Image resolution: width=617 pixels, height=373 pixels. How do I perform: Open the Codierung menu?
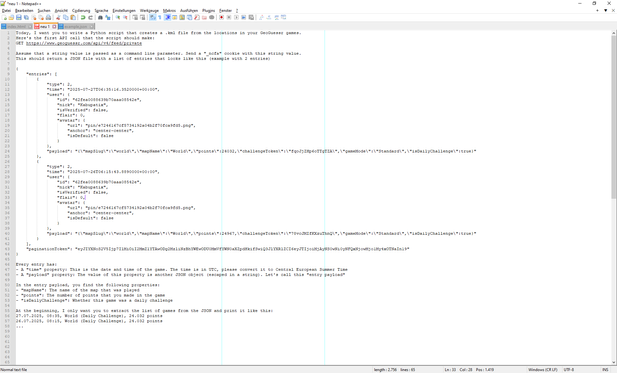[81, 11]
